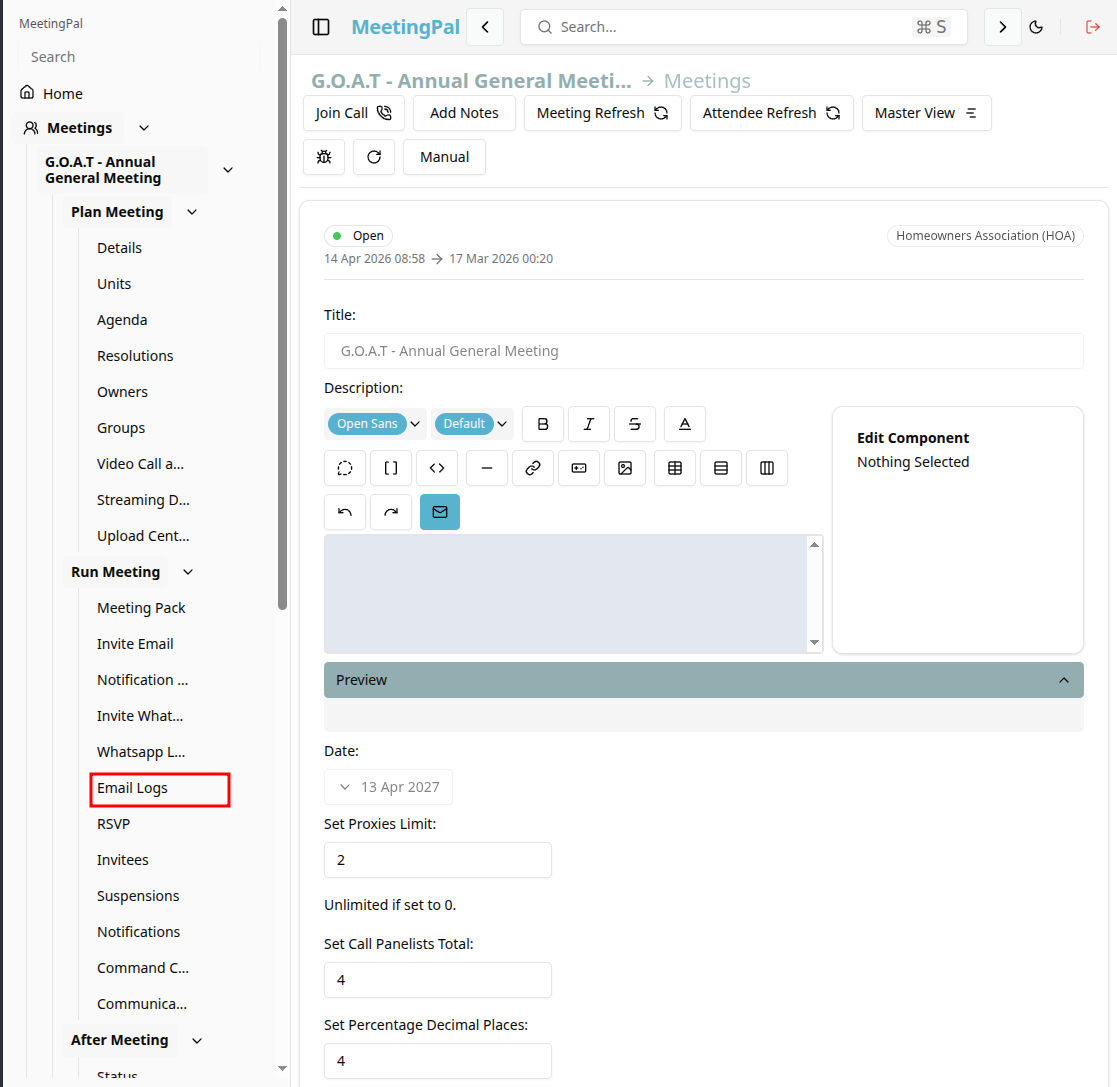Click the reload icon button
1117x1087 pixels.
tap(374, 157)
